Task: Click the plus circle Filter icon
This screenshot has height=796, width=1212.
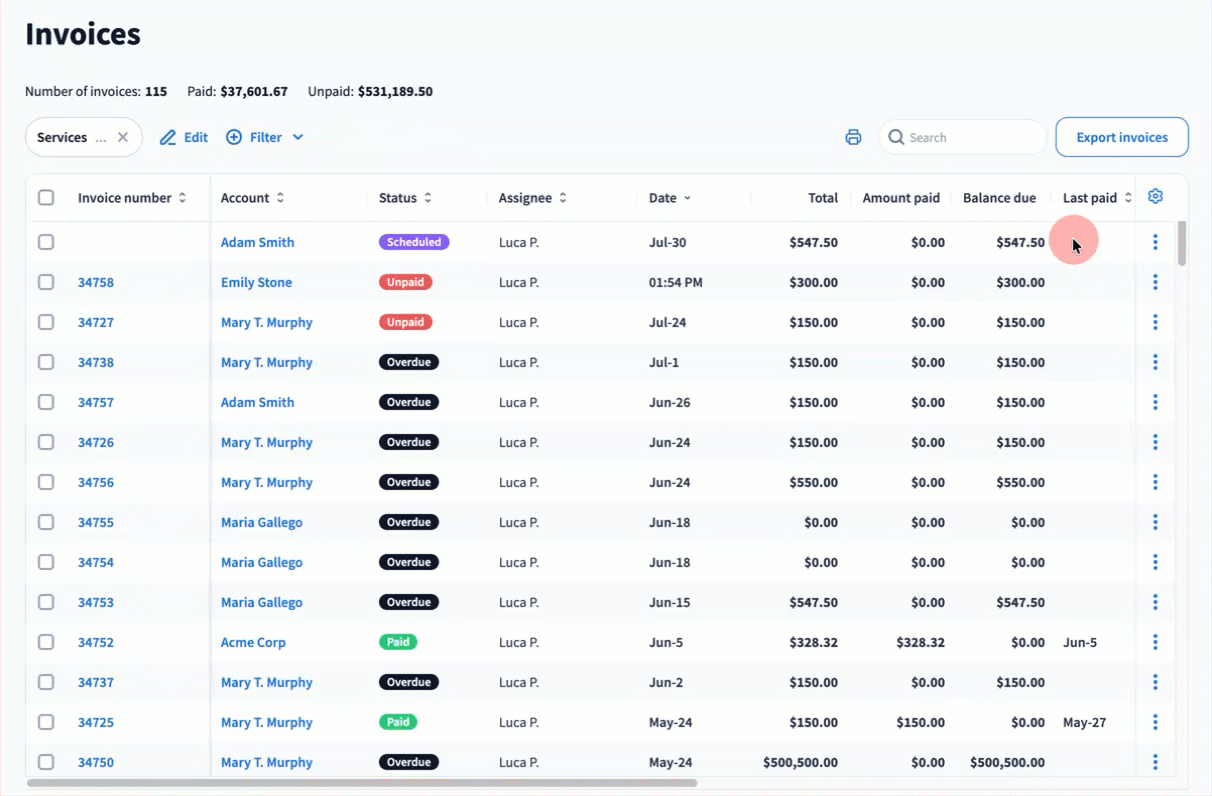Action: click(x=234, y=137)
